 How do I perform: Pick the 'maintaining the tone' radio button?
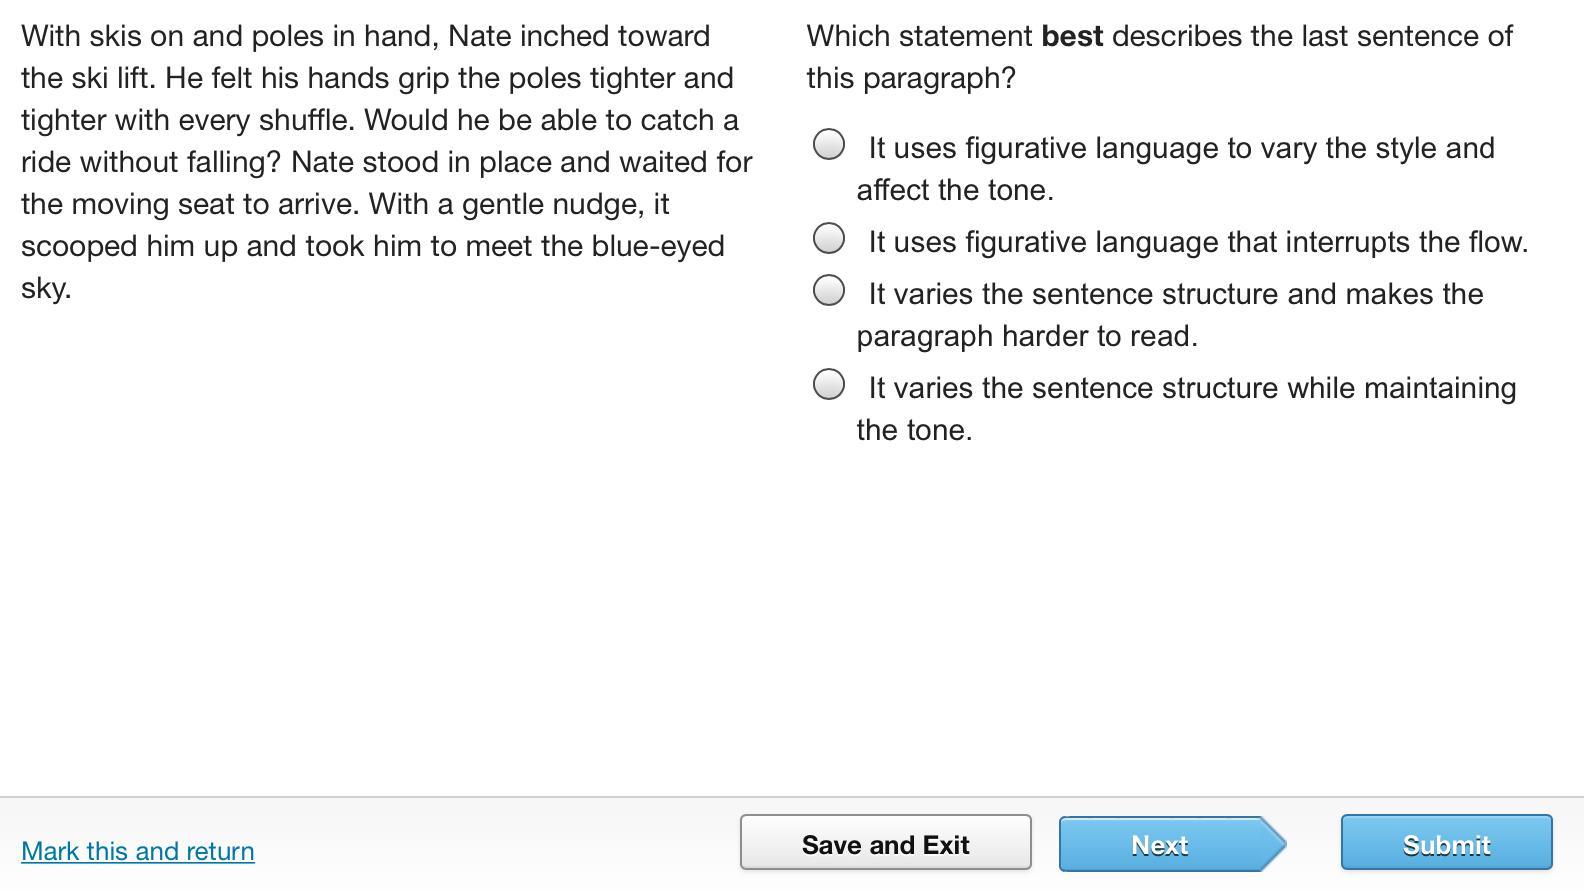[x=829, y=385]
